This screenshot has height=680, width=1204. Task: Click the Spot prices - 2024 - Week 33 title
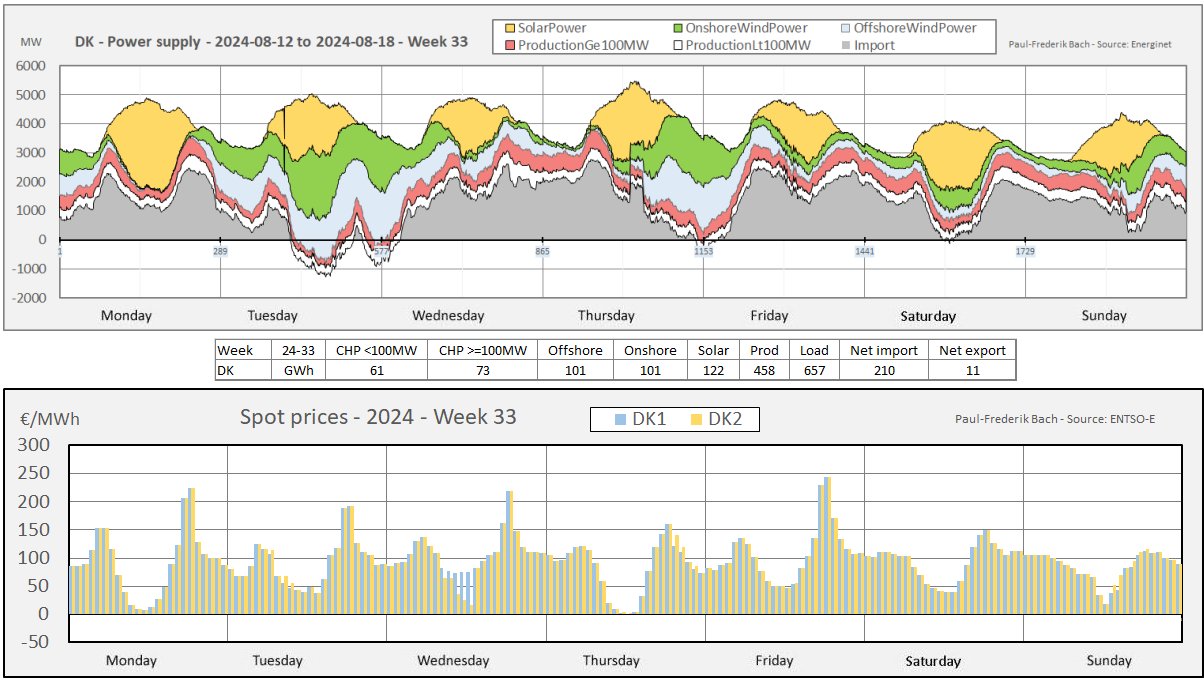pos(378,417)
